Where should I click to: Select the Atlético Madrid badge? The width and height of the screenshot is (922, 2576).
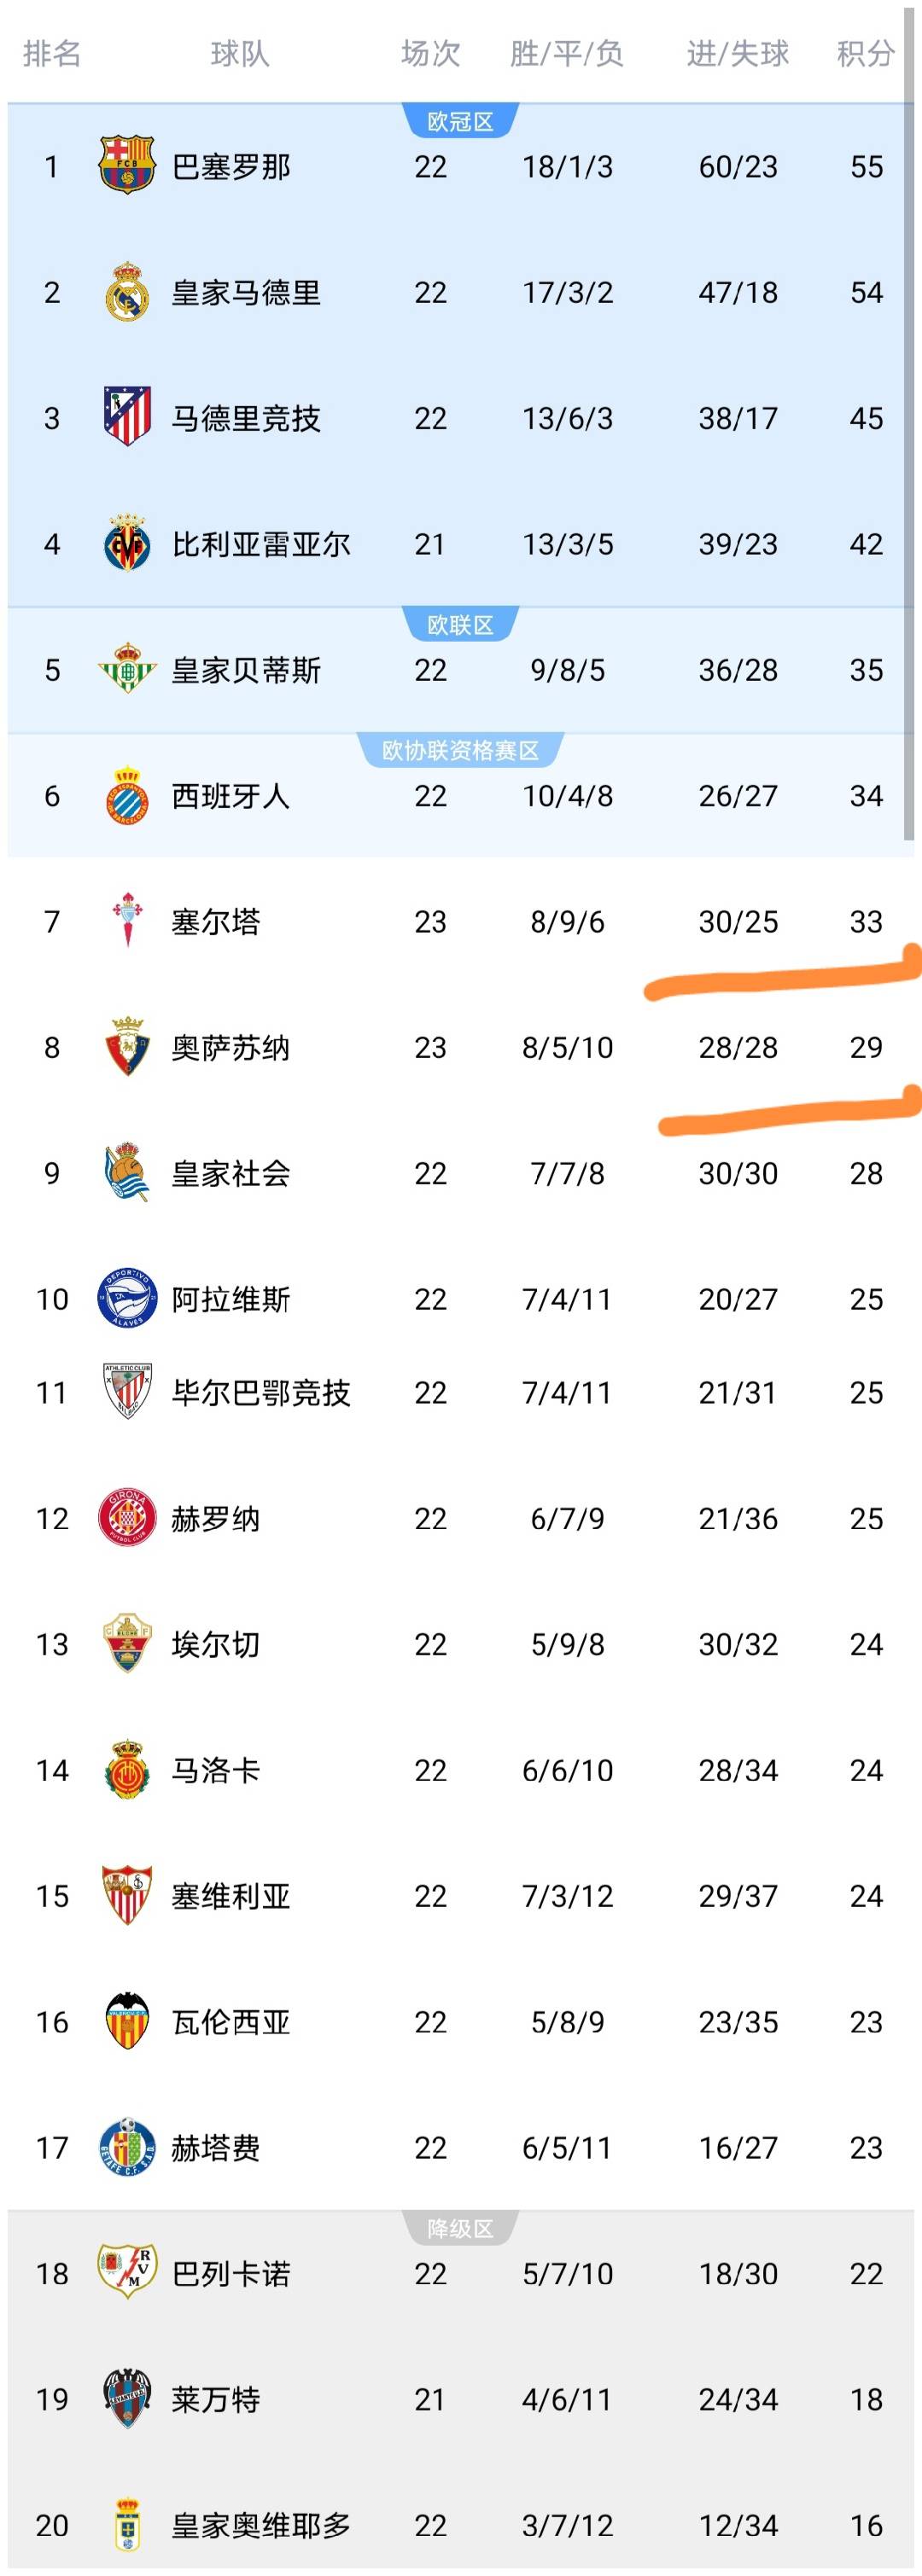[x=127, y=417]
